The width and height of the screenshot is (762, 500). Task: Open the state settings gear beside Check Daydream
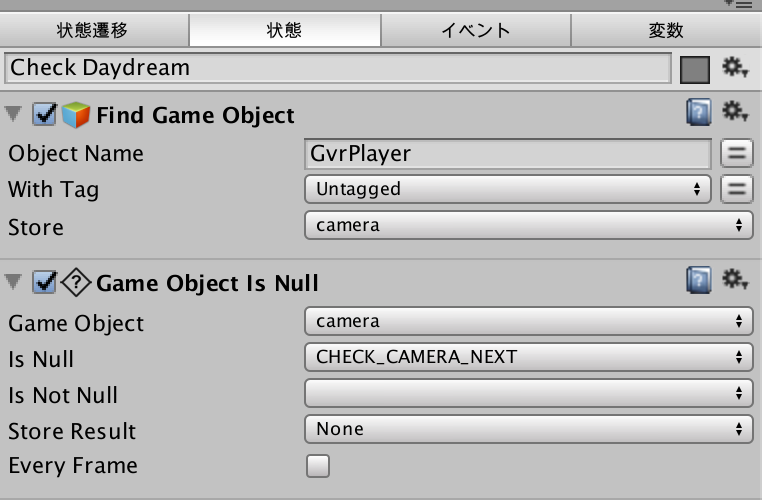click(735, 68)
